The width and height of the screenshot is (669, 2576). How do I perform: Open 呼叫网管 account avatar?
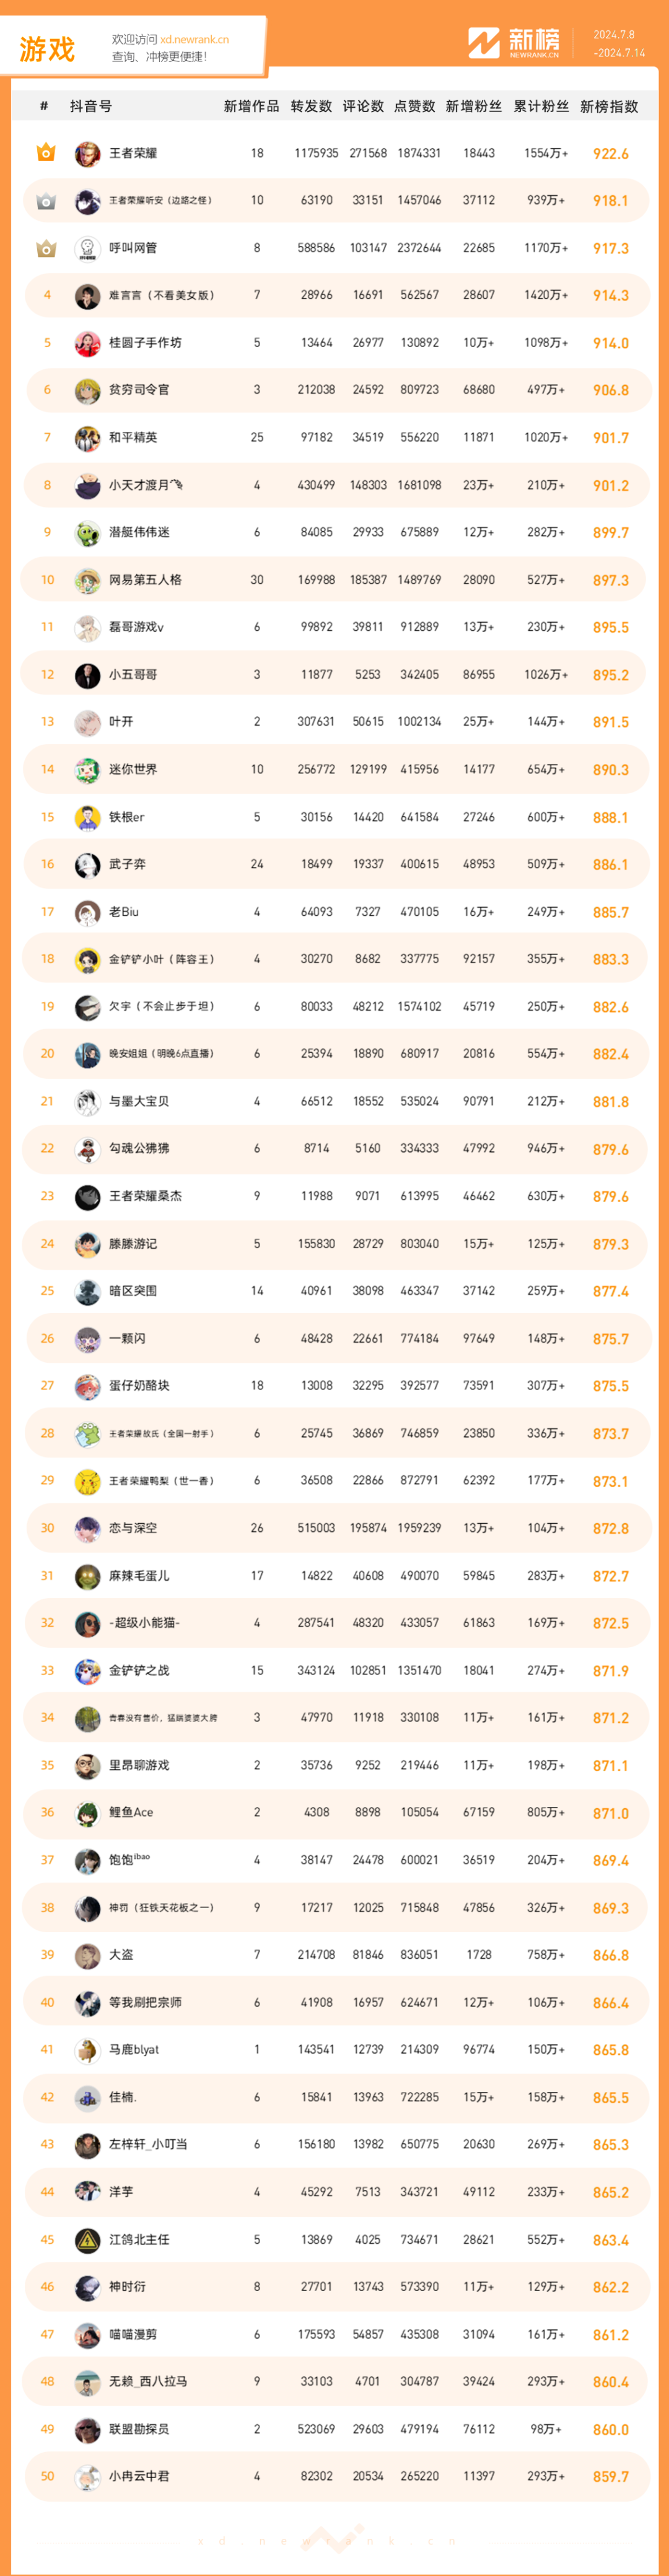tap(87, 248)
